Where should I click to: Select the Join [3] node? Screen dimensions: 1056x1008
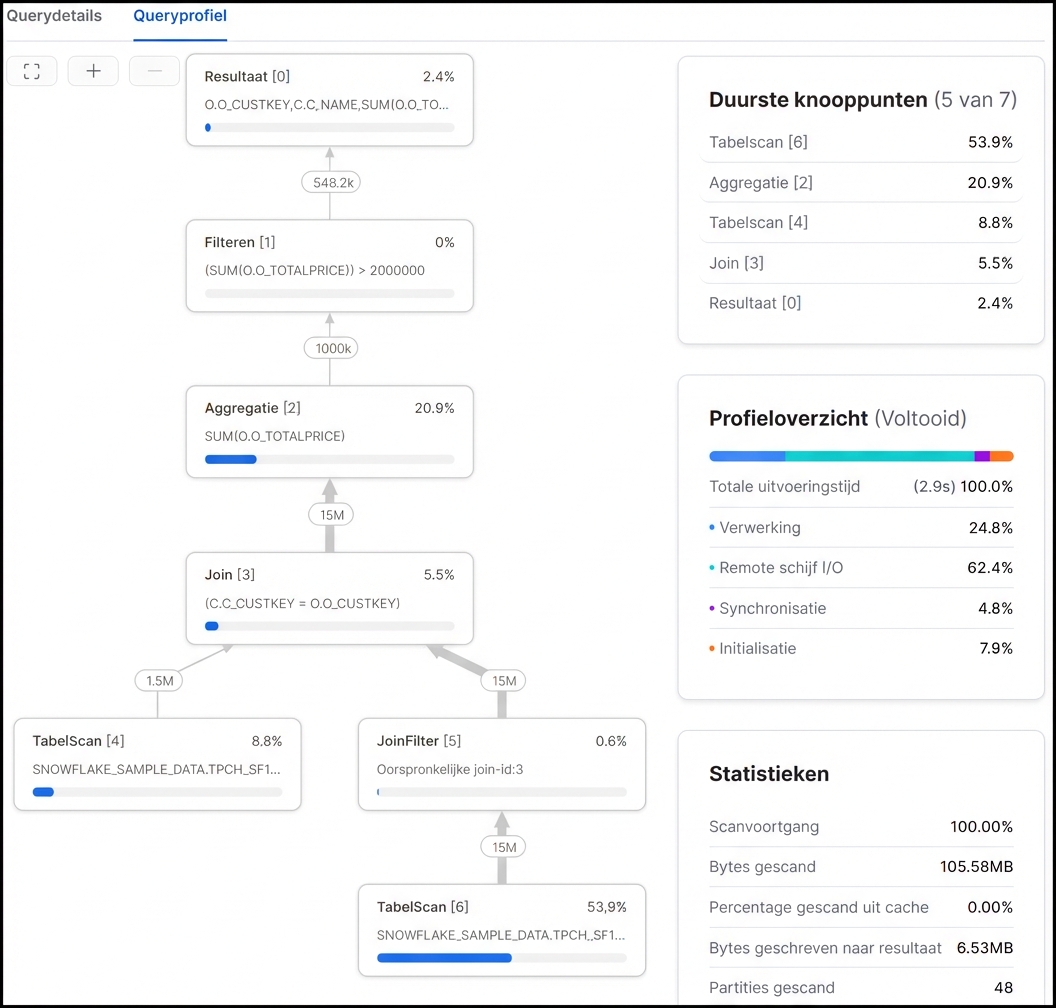[329, 598]
